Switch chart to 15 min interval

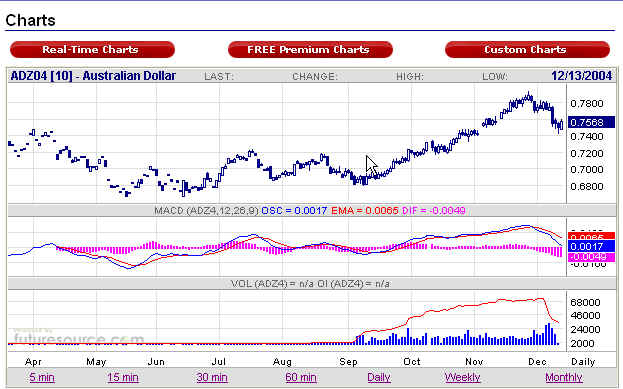[123, 377]
